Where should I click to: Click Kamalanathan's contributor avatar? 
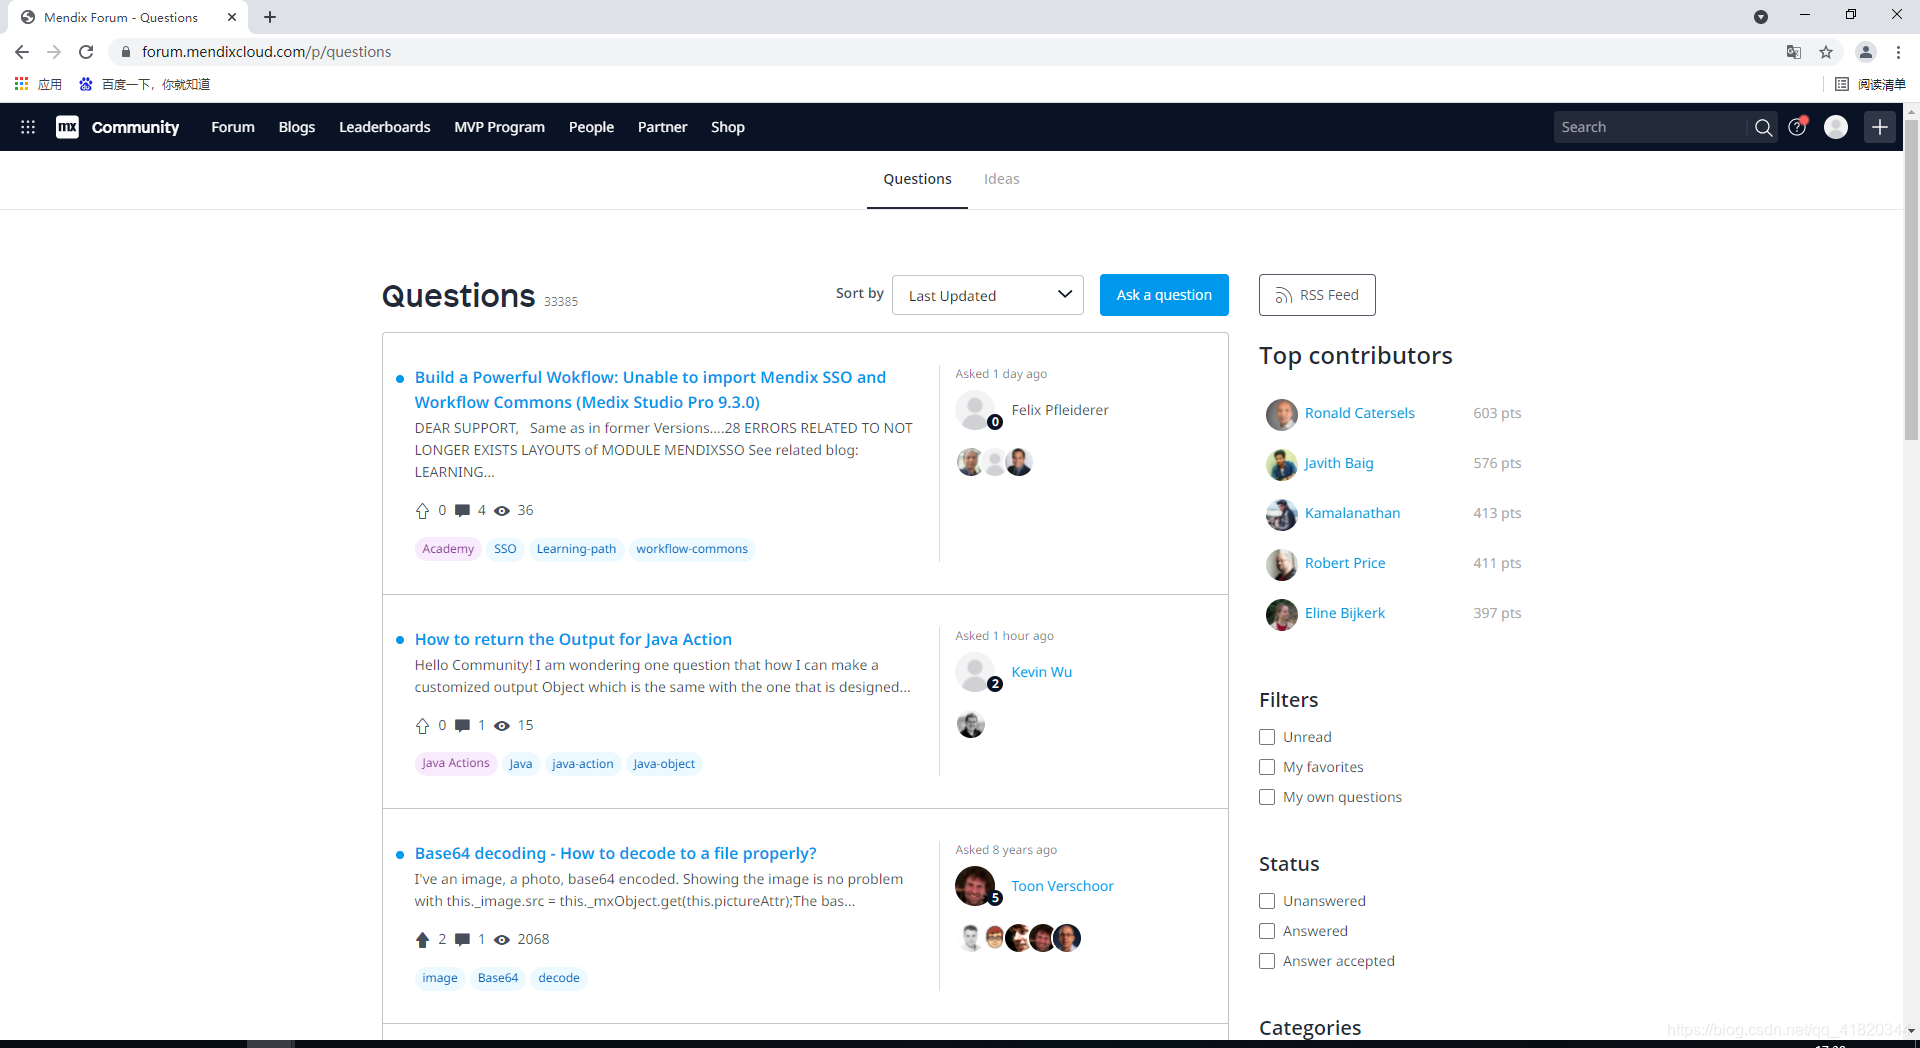pyautogui.click(x=1281, y=514)
